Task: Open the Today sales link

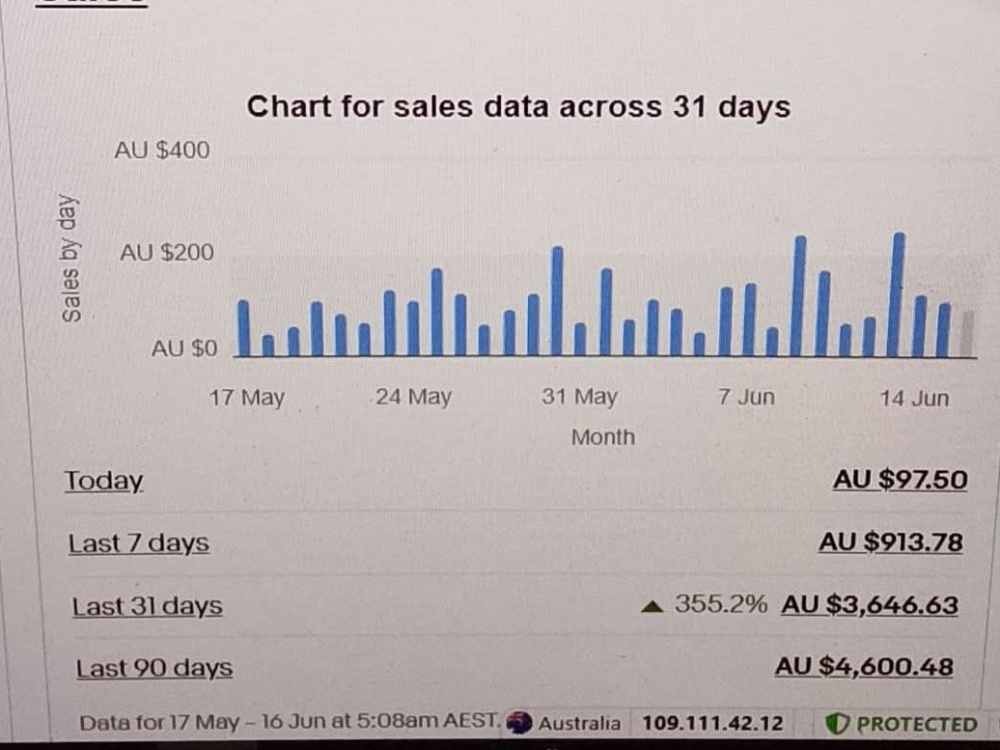Action: (x=104, y=481)
